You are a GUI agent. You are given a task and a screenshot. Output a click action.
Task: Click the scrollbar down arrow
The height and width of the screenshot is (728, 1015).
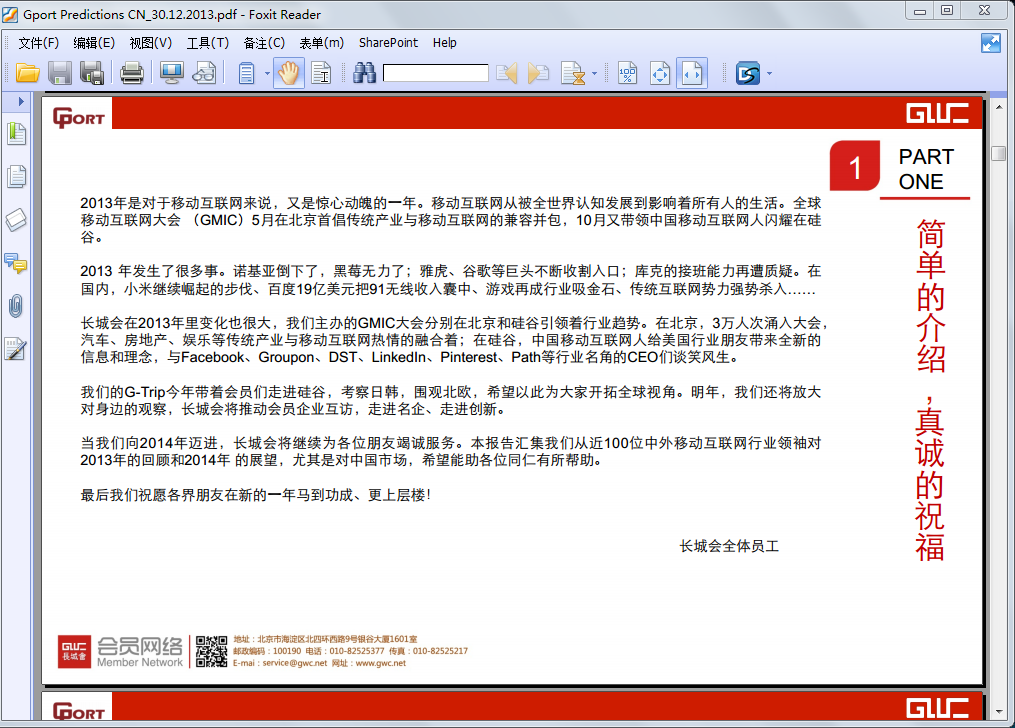point(998,712)
